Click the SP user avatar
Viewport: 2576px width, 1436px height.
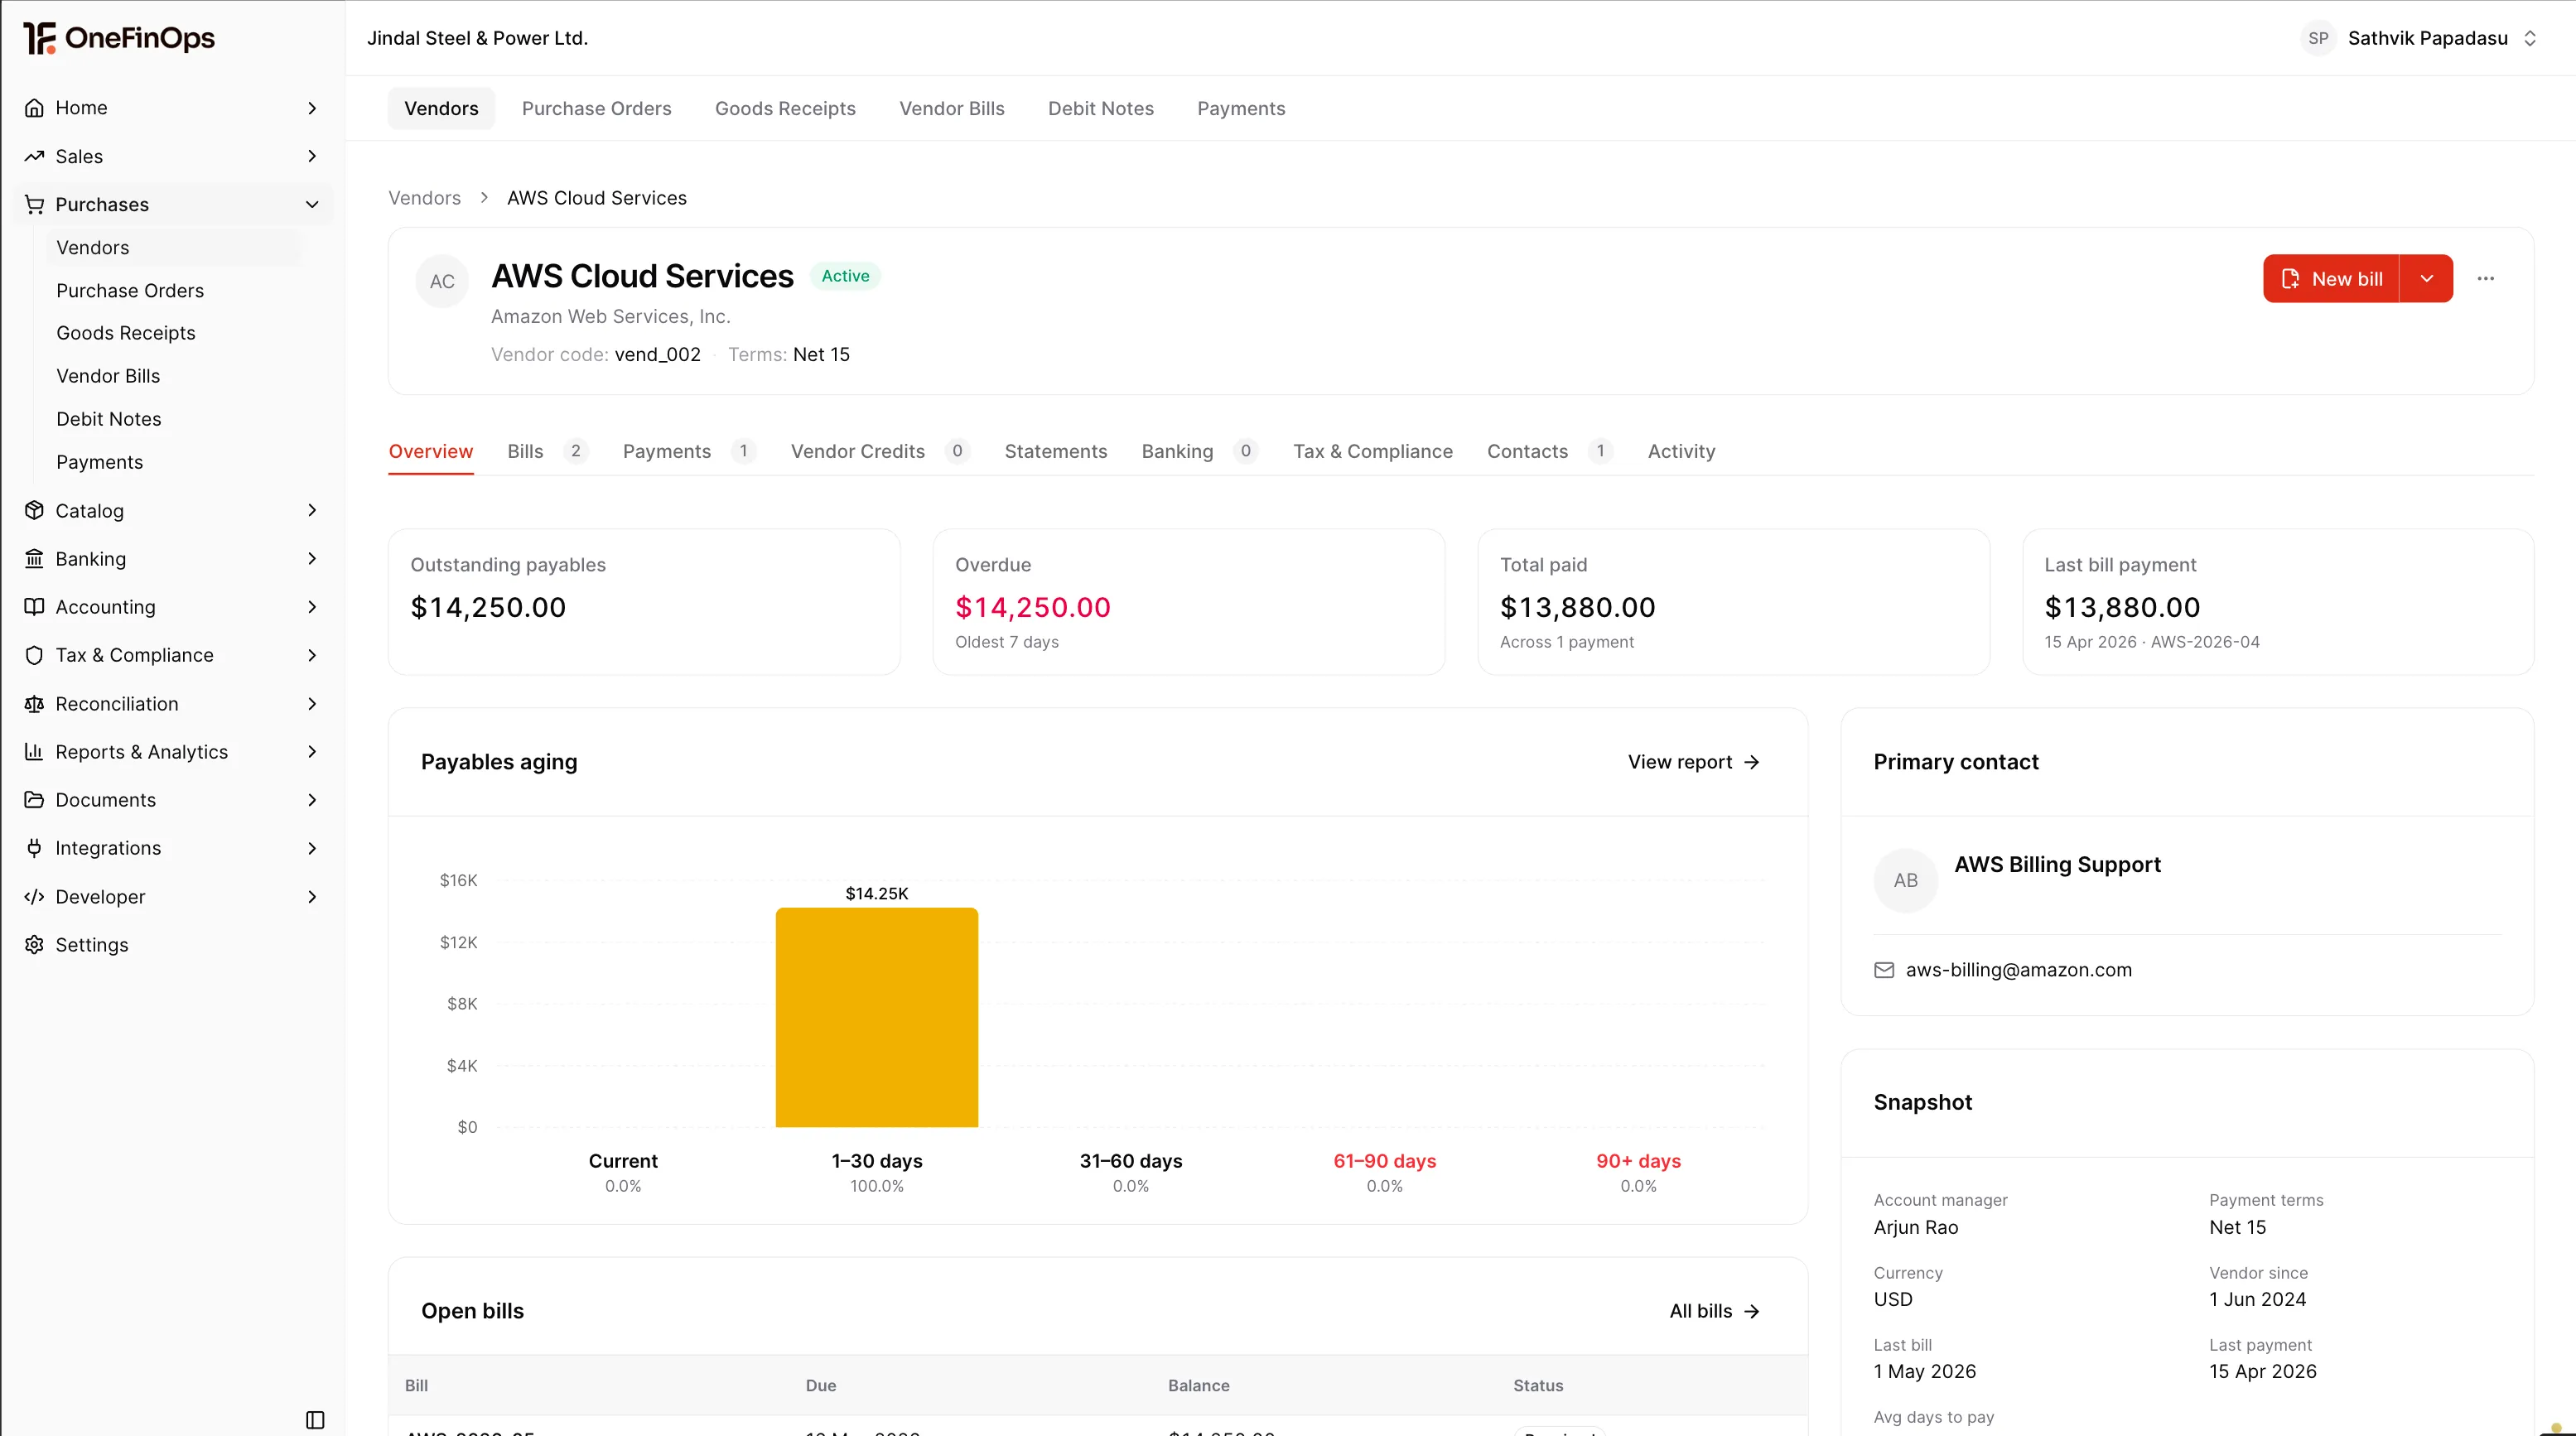[2318, 38]
